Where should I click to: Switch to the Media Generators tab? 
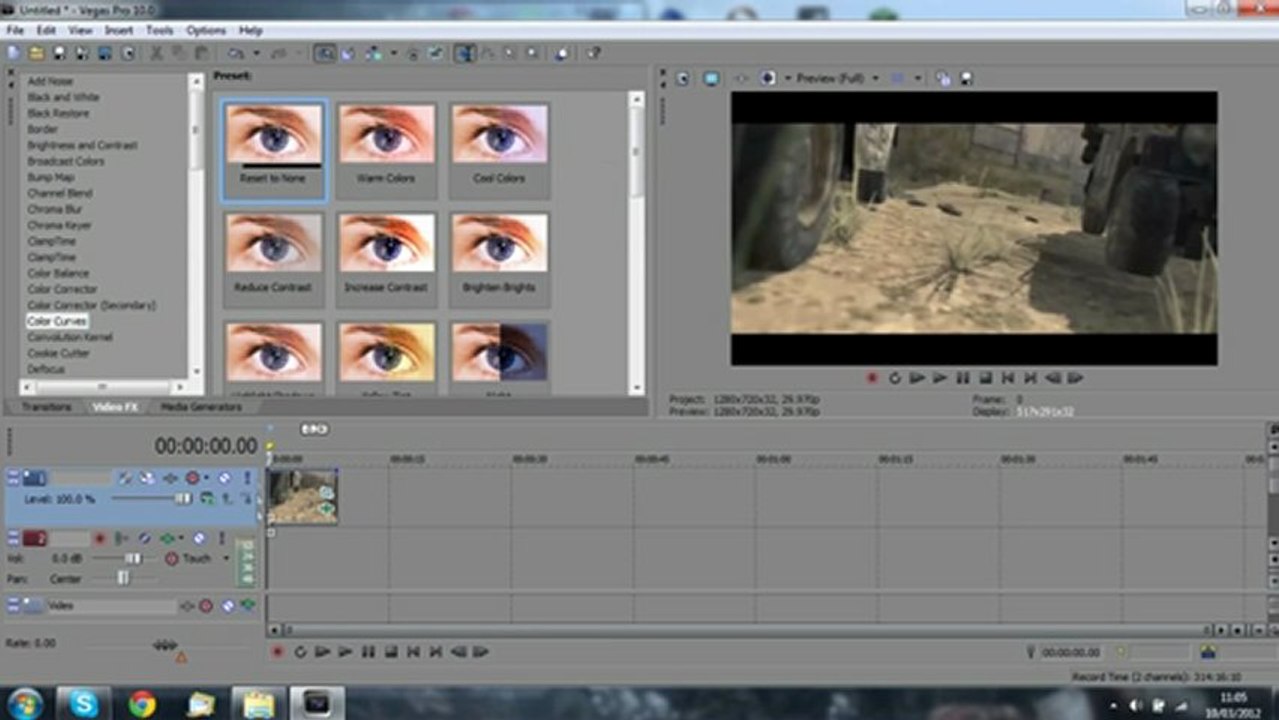pyautogui.click(x=201, y=407)
